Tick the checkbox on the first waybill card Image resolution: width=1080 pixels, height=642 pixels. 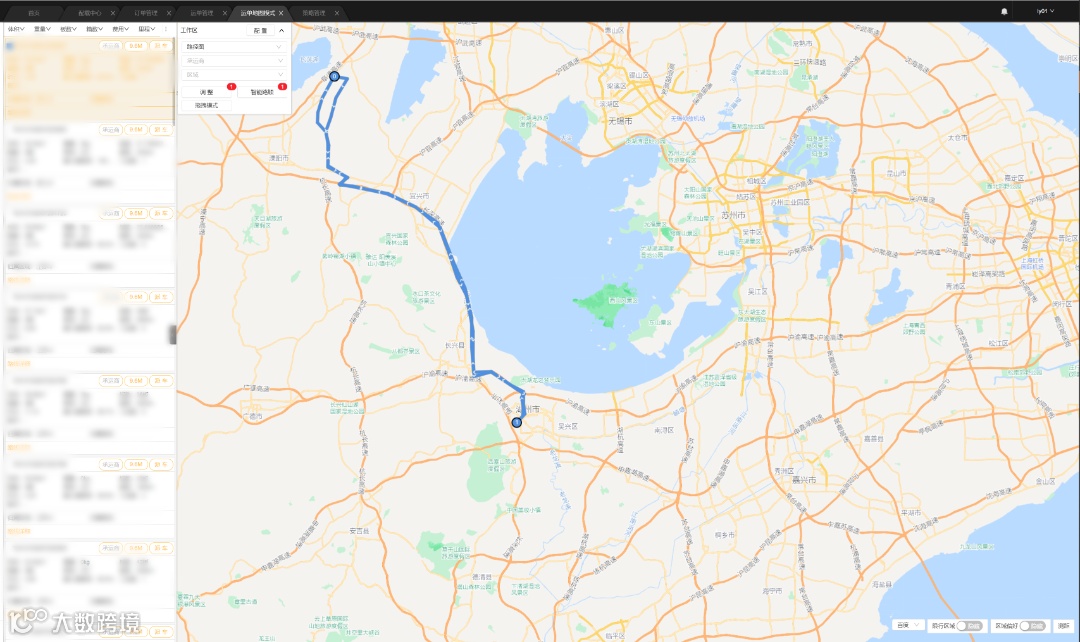coord(10,46)
